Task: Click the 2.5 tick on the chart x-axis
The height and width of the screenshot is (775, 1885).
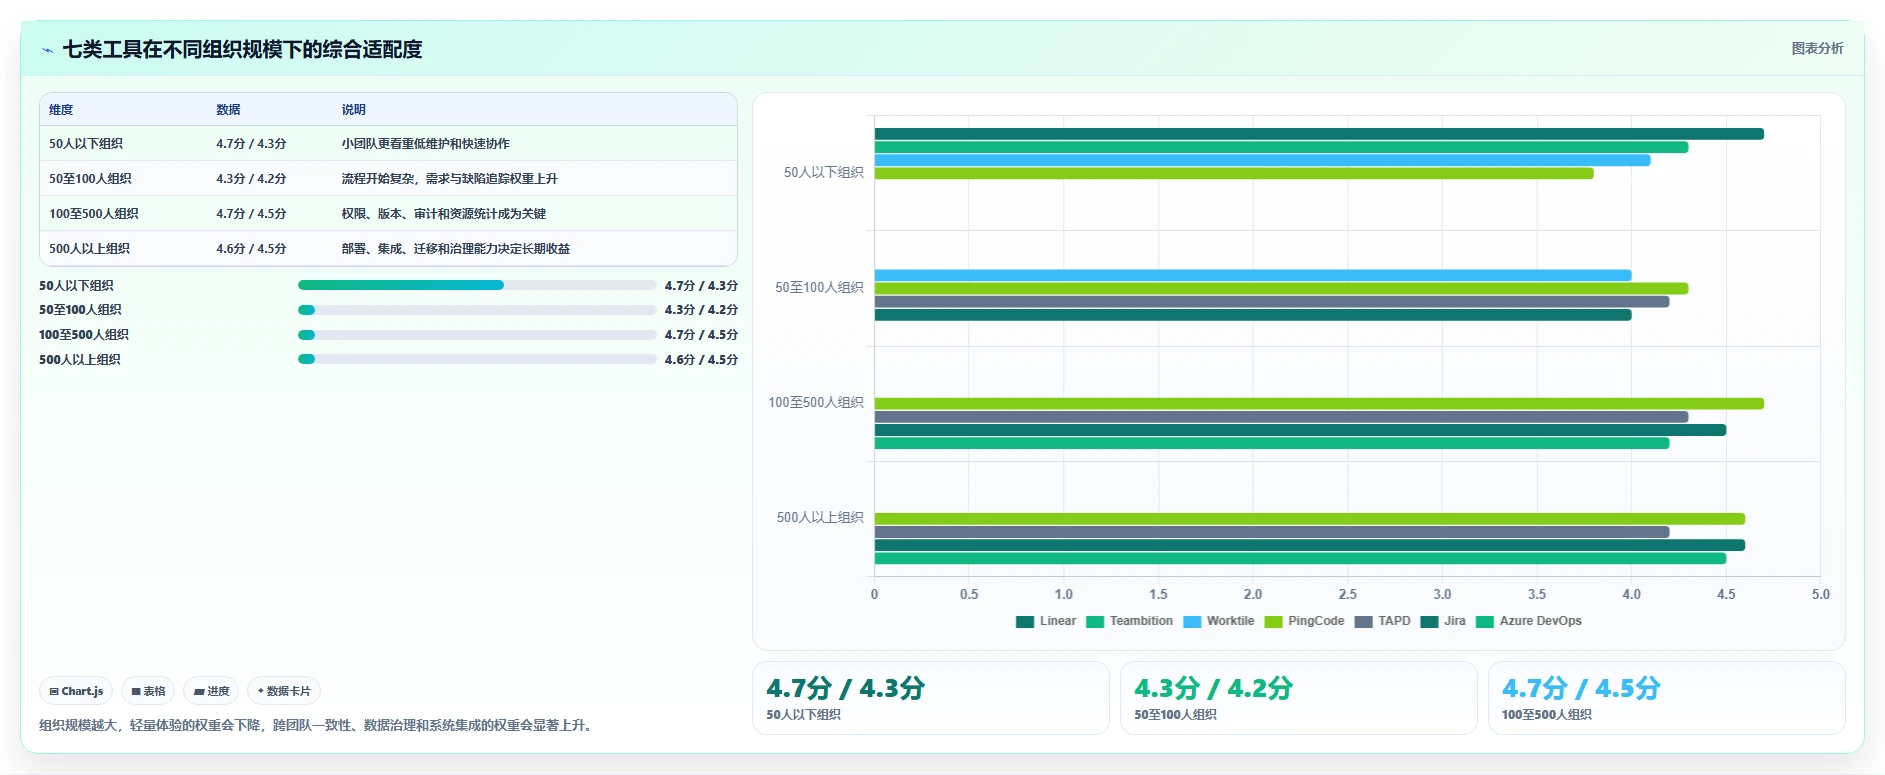Action: [1348, 594]
